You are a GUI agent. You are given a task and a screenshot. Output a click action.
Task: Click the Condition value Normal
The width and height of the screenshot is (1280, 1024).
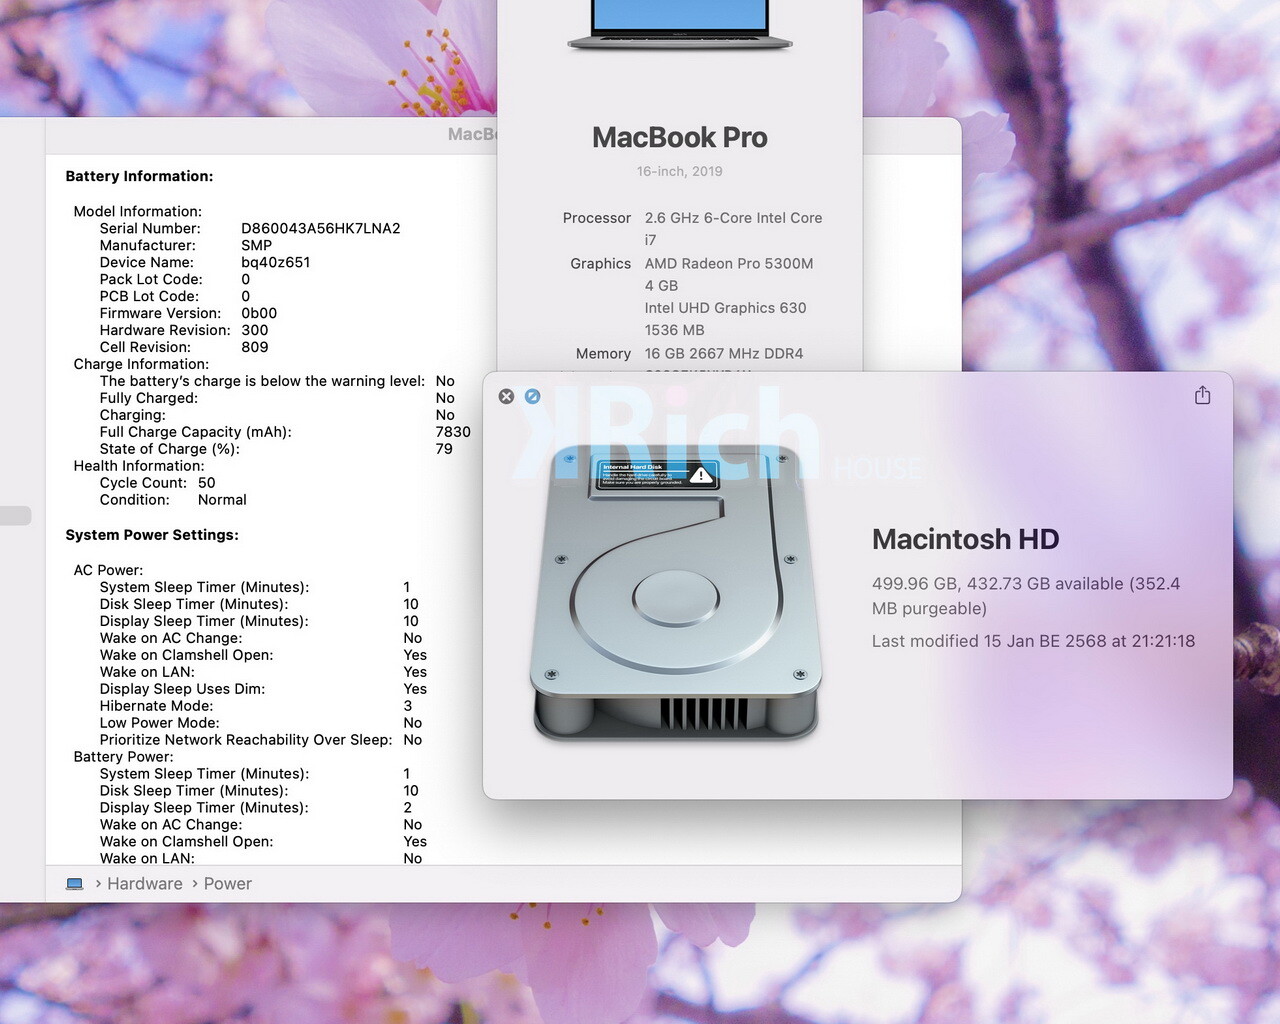tap(222, 500)
